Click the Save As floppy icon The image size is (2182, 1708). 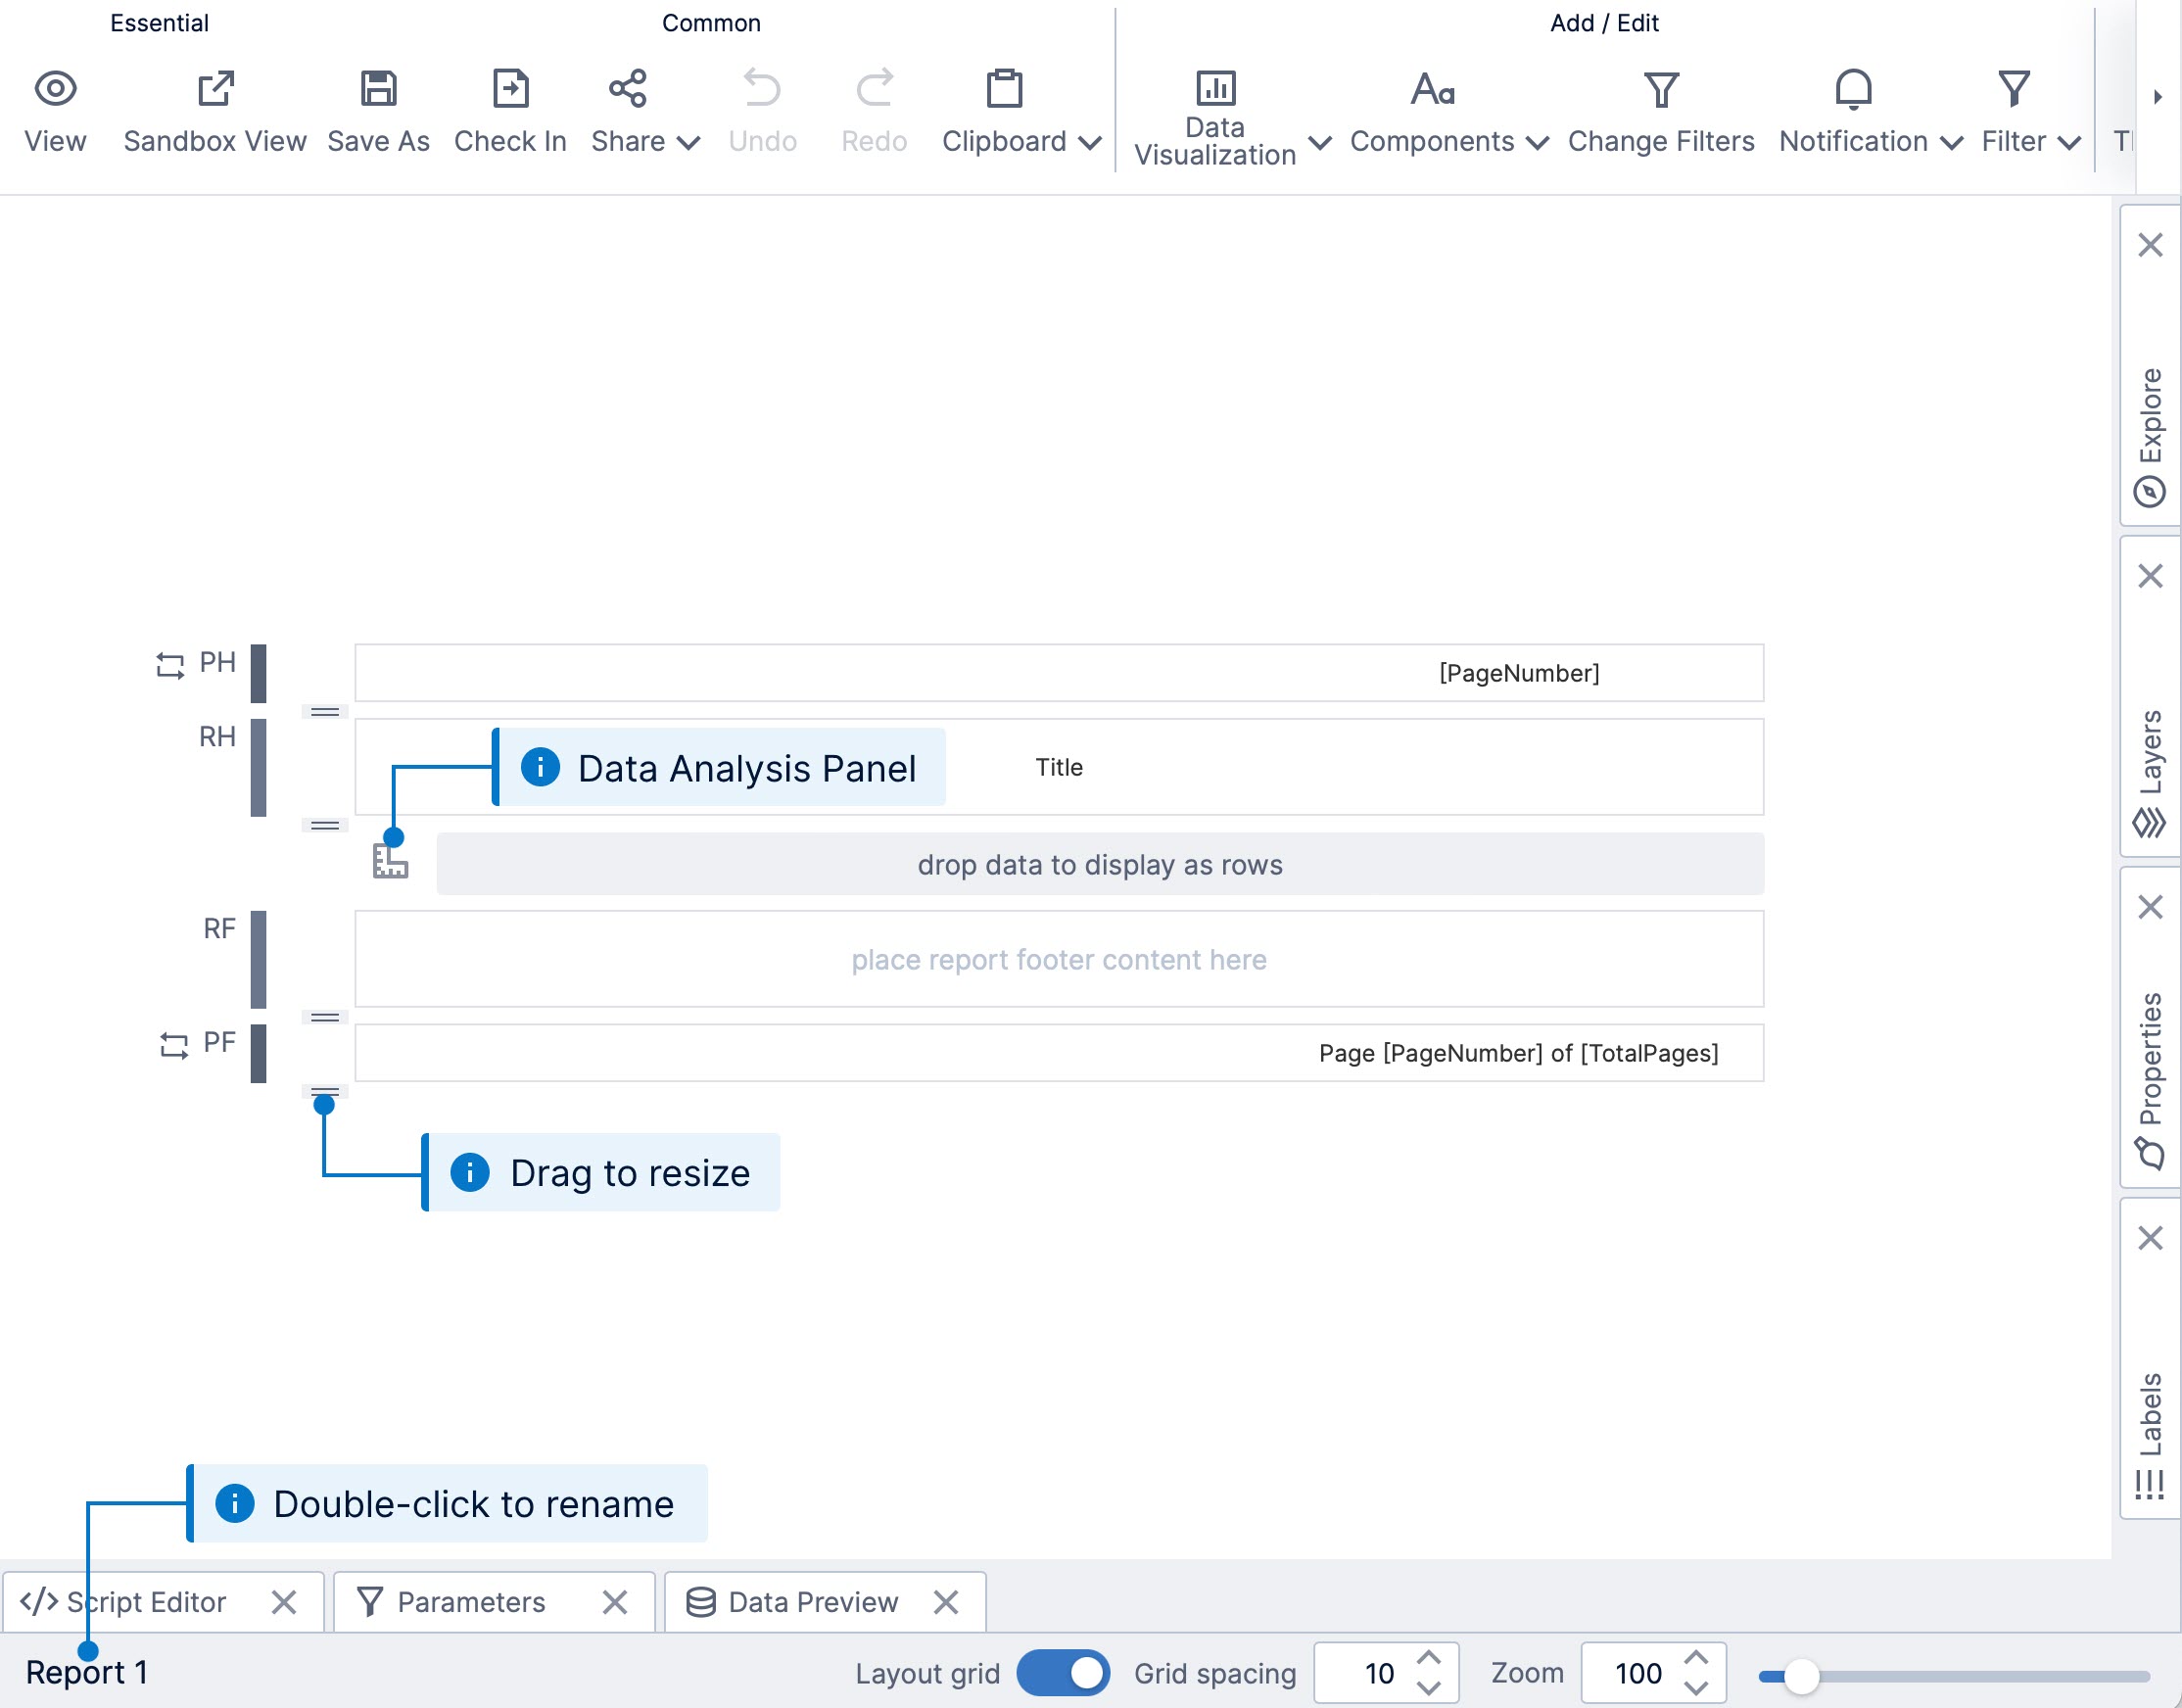coord(378,89)
